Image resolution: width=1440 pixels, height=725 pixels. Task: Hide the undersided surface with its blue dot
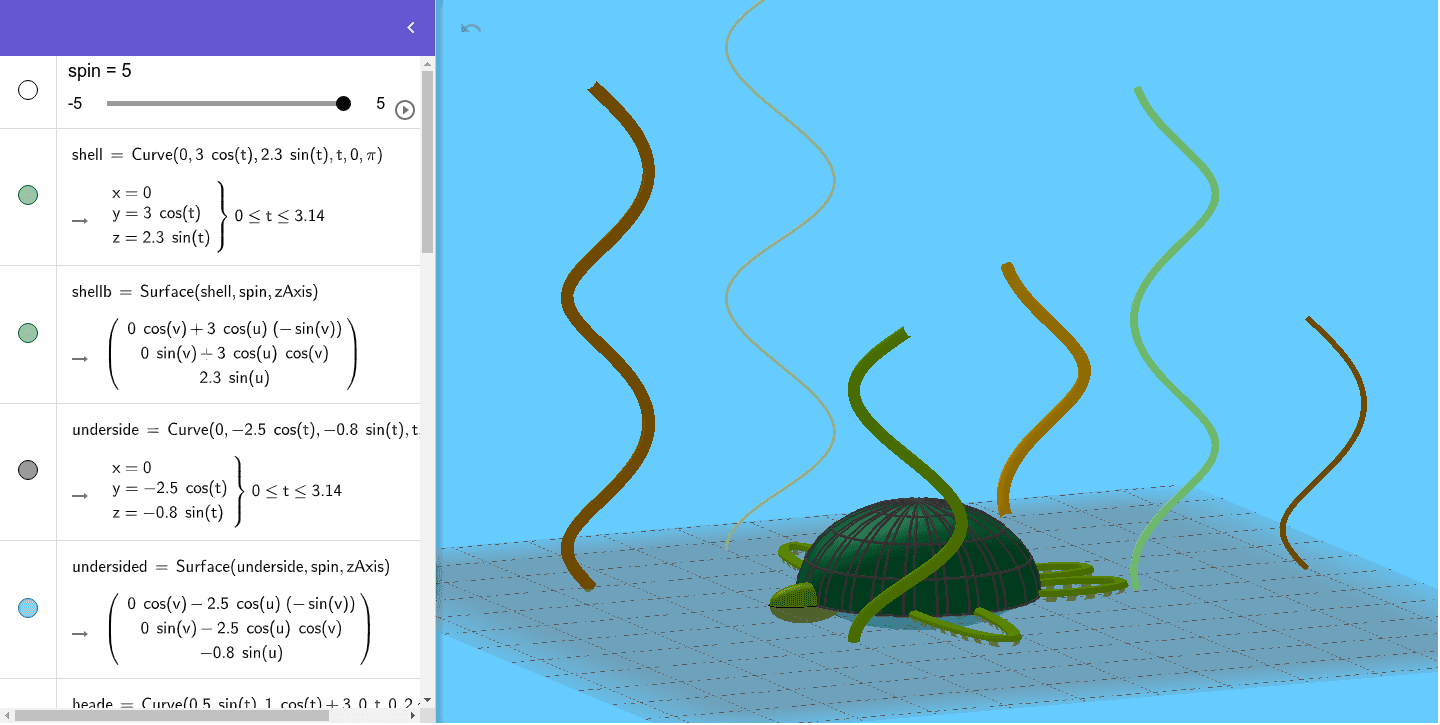point(27,607)
